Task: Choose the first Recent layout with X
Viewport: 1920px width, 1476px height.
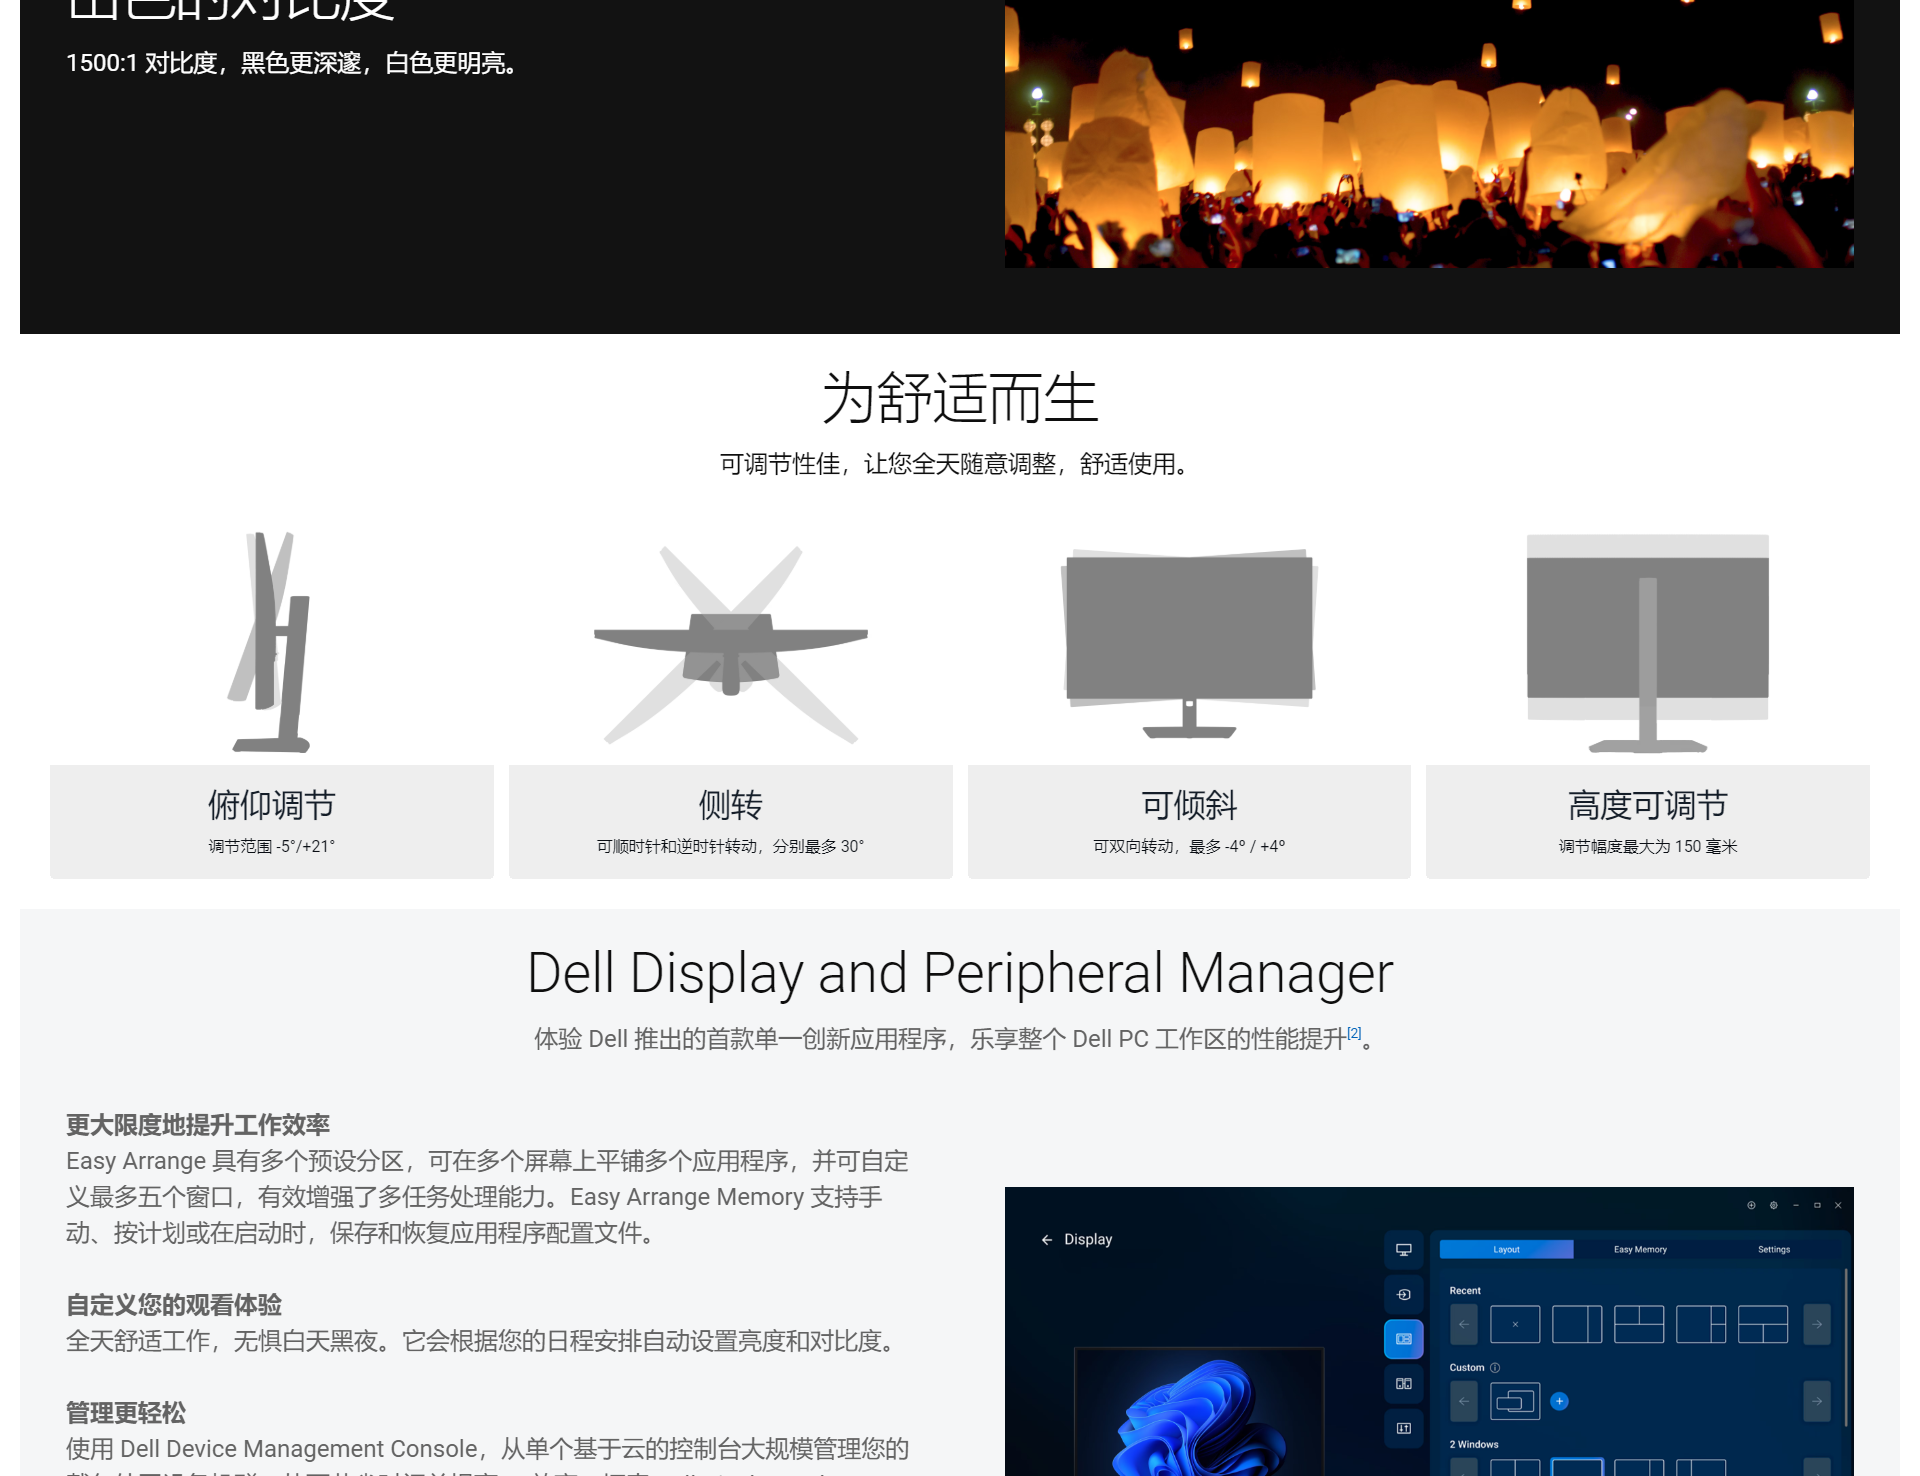Action: point(1515,1324)
